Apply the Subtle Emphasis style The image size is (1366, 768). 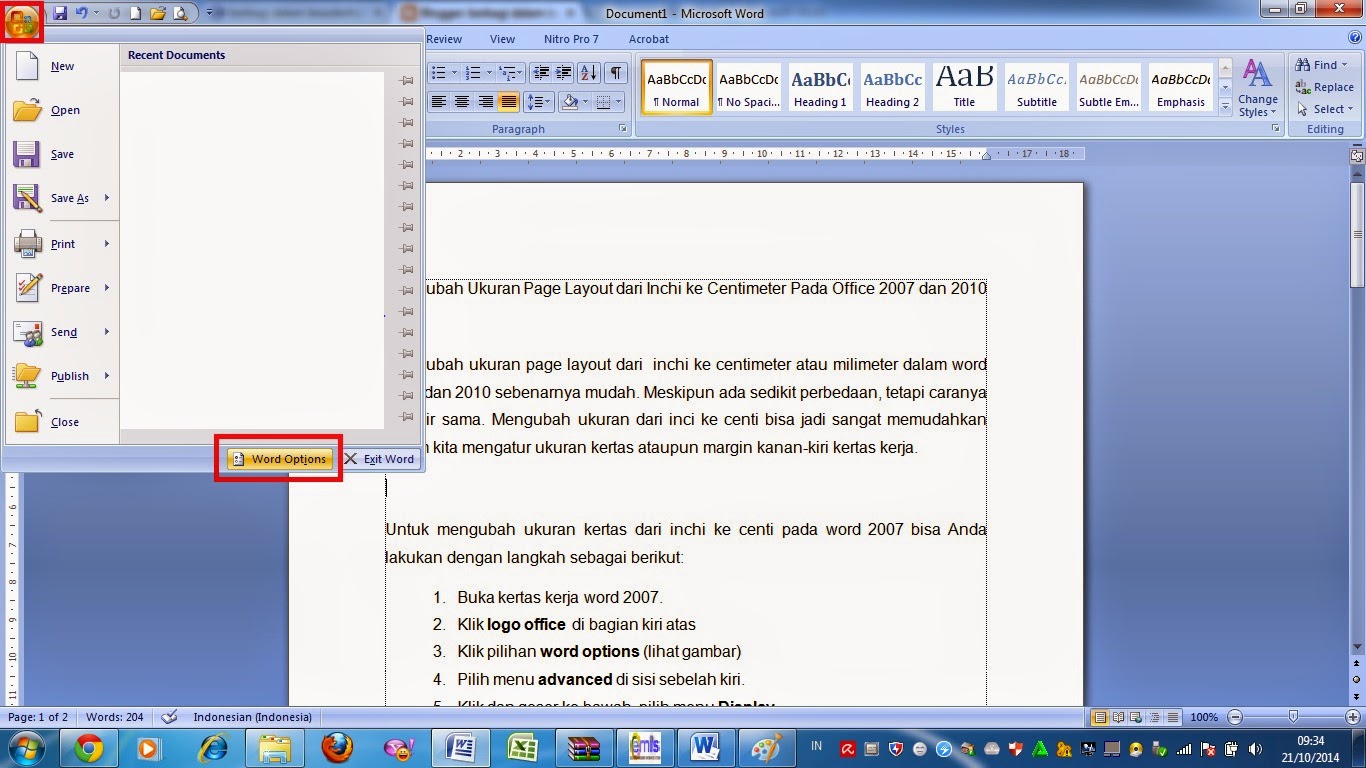click(1109, 88)
